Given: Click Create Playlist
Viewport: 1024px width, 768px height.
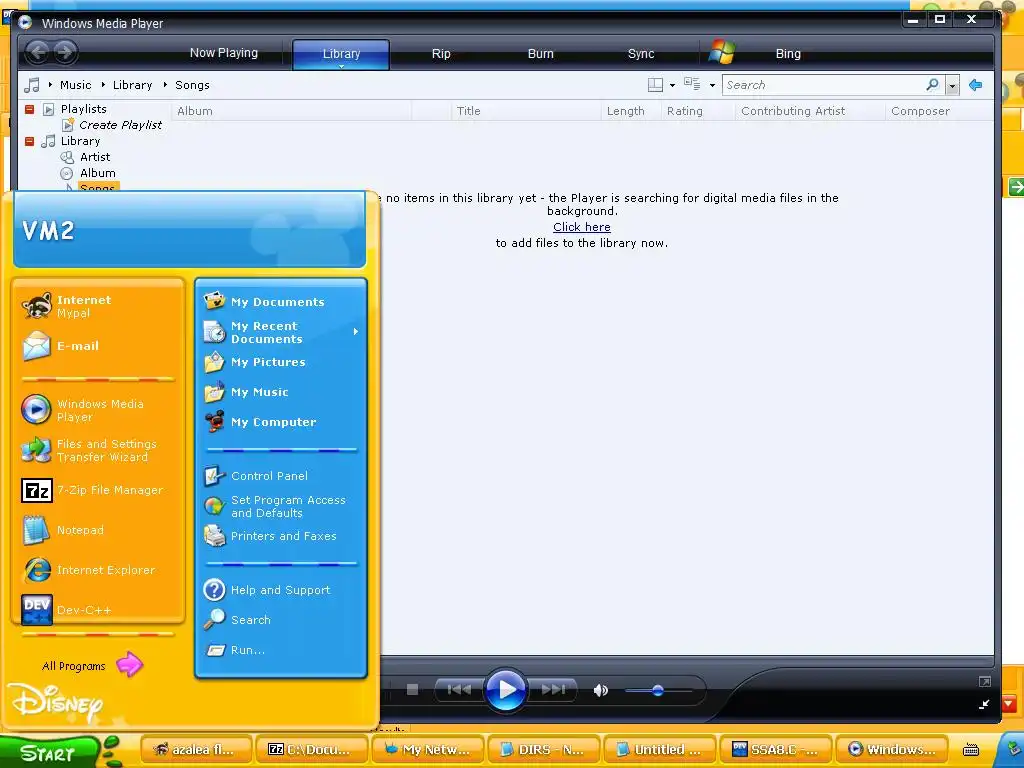Looking at the screenshot, I should tap(120, 125).
